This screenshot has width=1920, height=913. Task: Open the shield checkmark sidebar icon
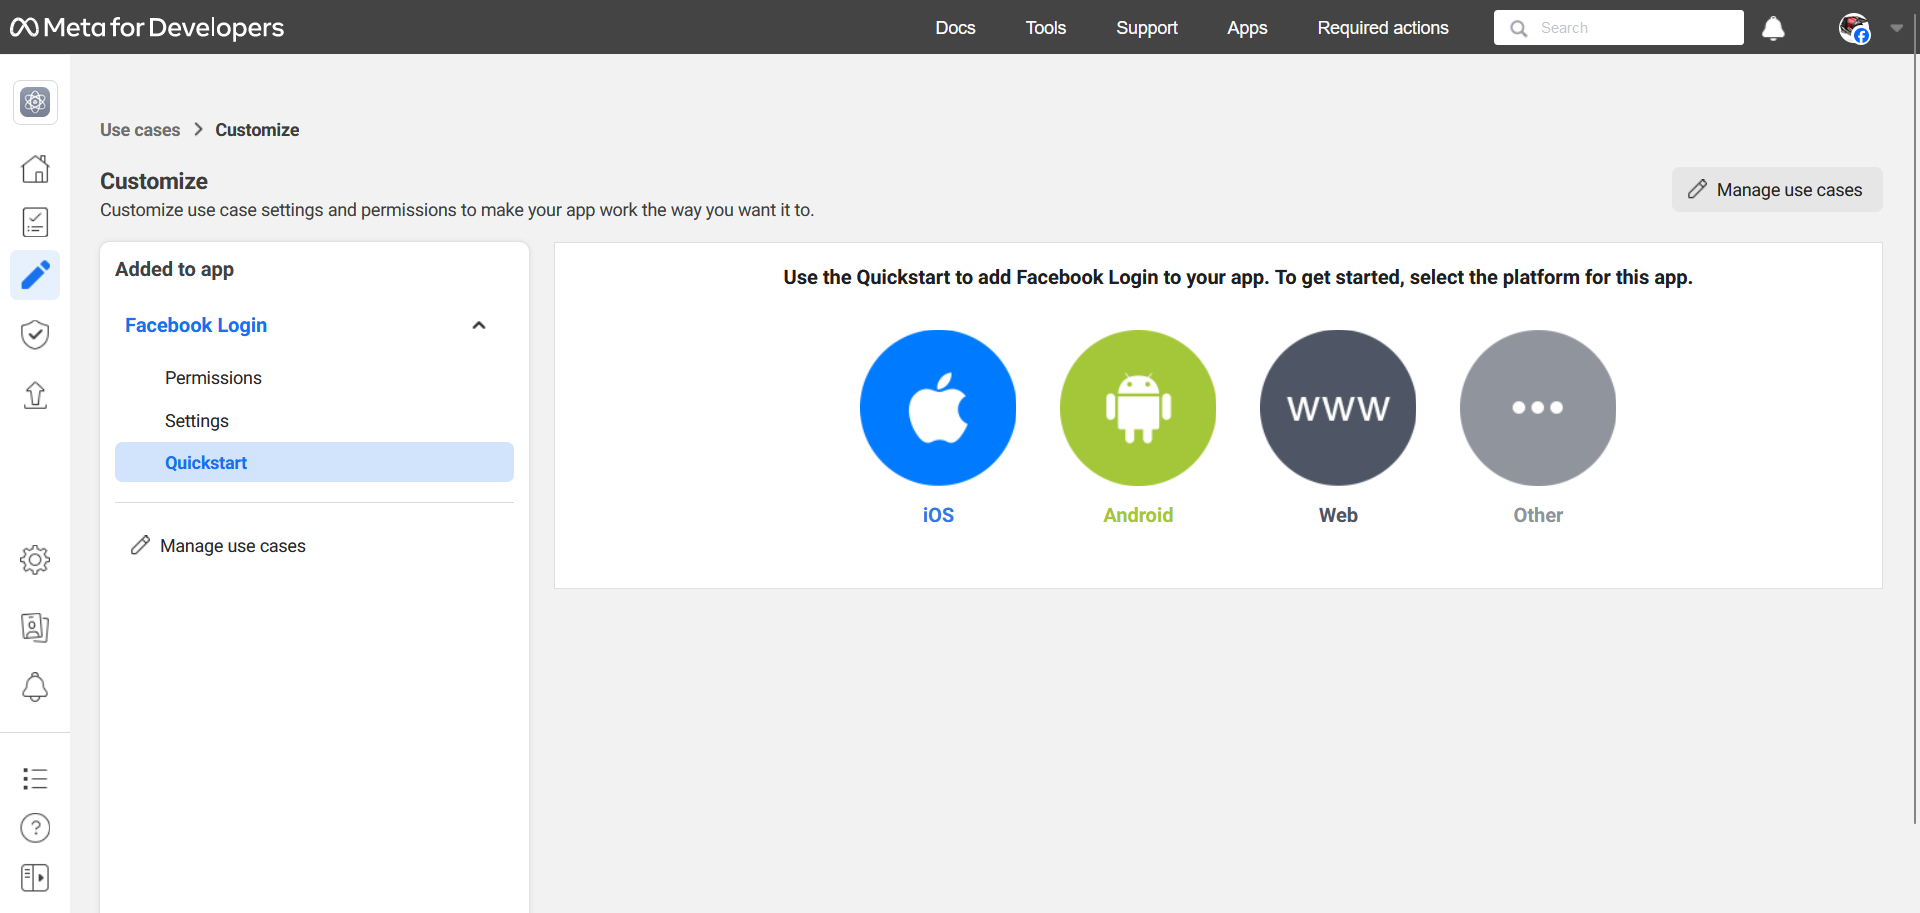tap(35, 335)
